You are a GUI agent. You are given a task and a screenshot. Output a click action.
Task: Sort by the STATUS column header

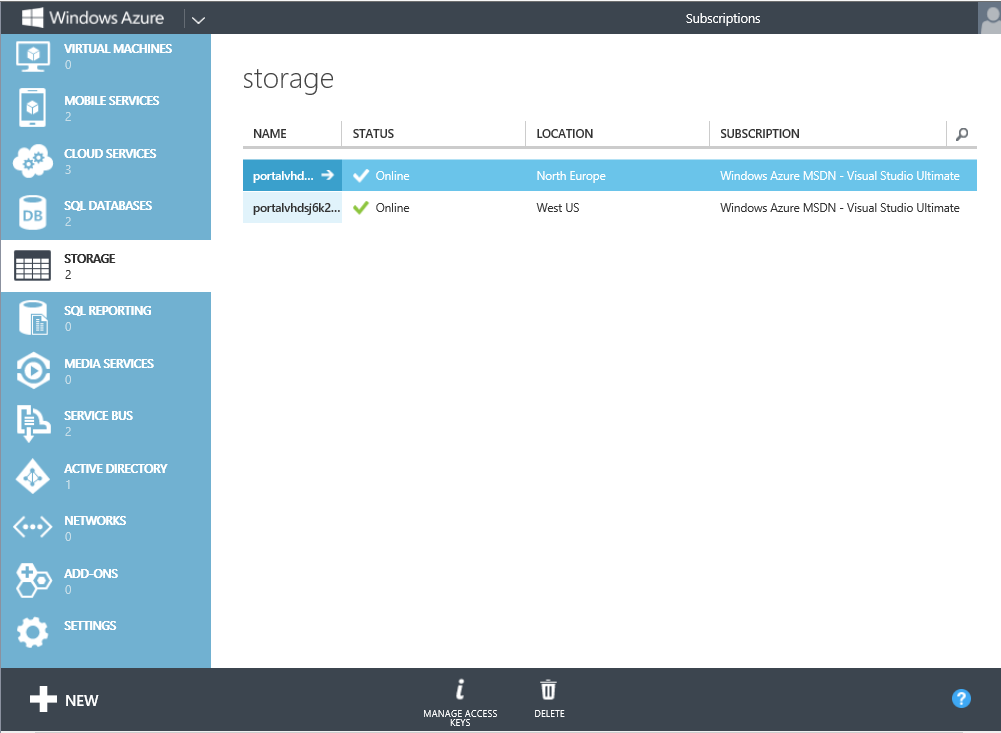(373, 133)
